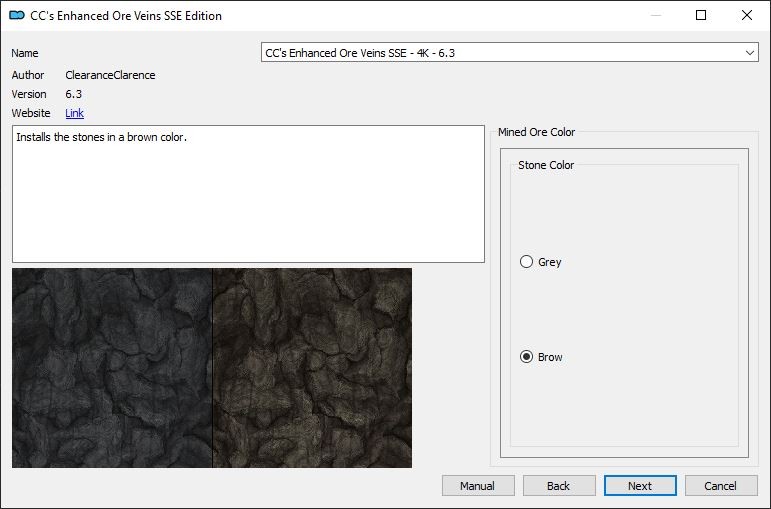Open the Website Link
The image size is (771, 509).
pyautogui.click(x=74, y=113)
